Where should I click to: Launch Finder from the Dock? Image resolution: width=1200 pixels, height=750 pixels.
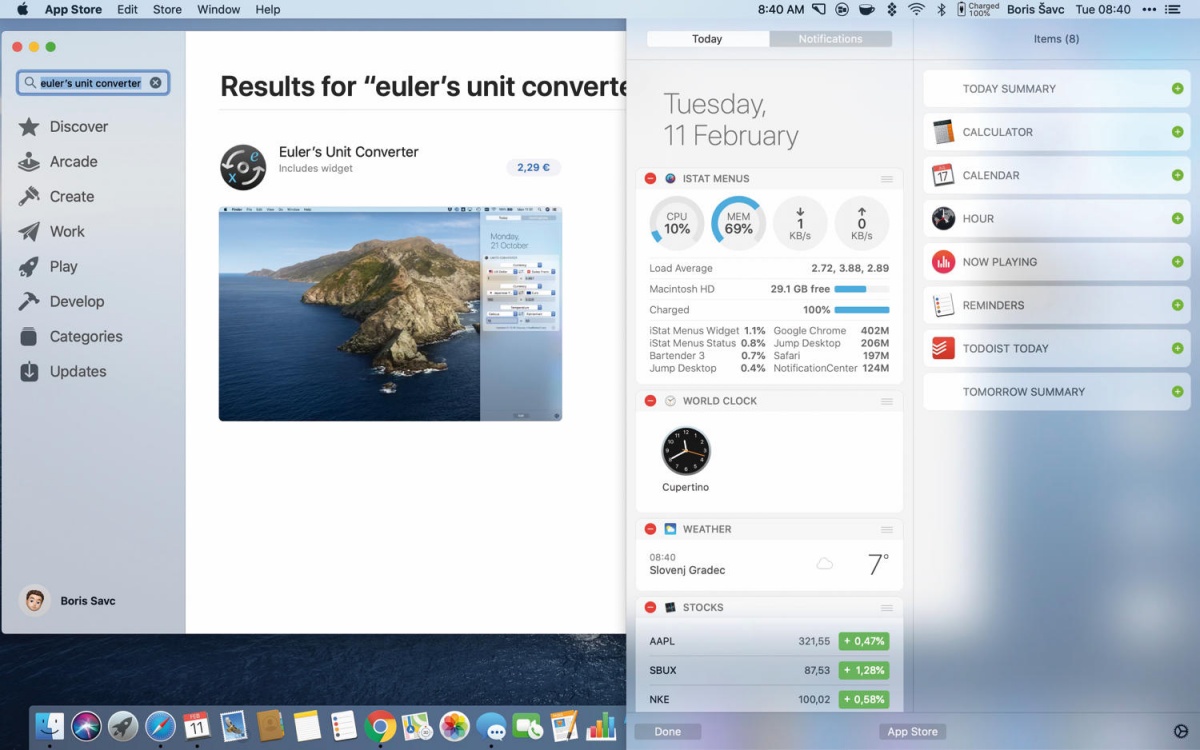(x=49, y=726)
